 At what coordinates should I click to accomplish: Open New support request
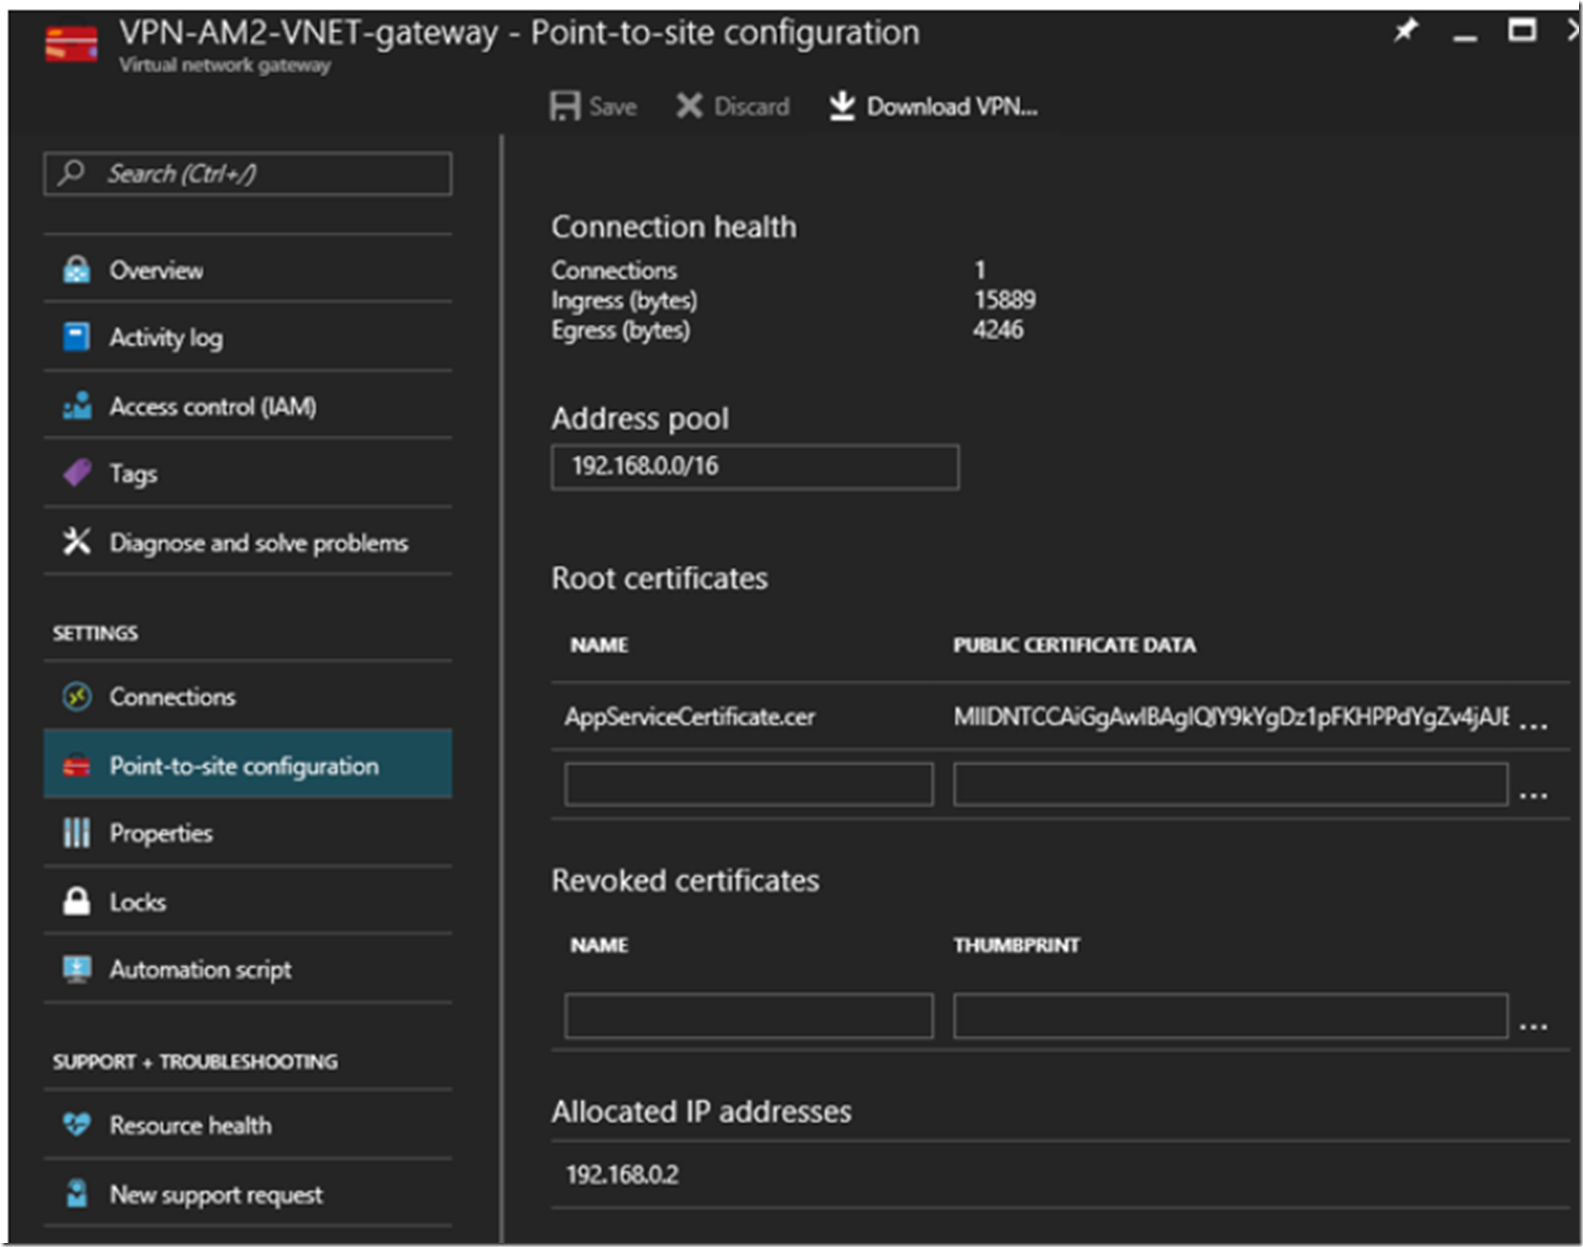[248, 1194]
